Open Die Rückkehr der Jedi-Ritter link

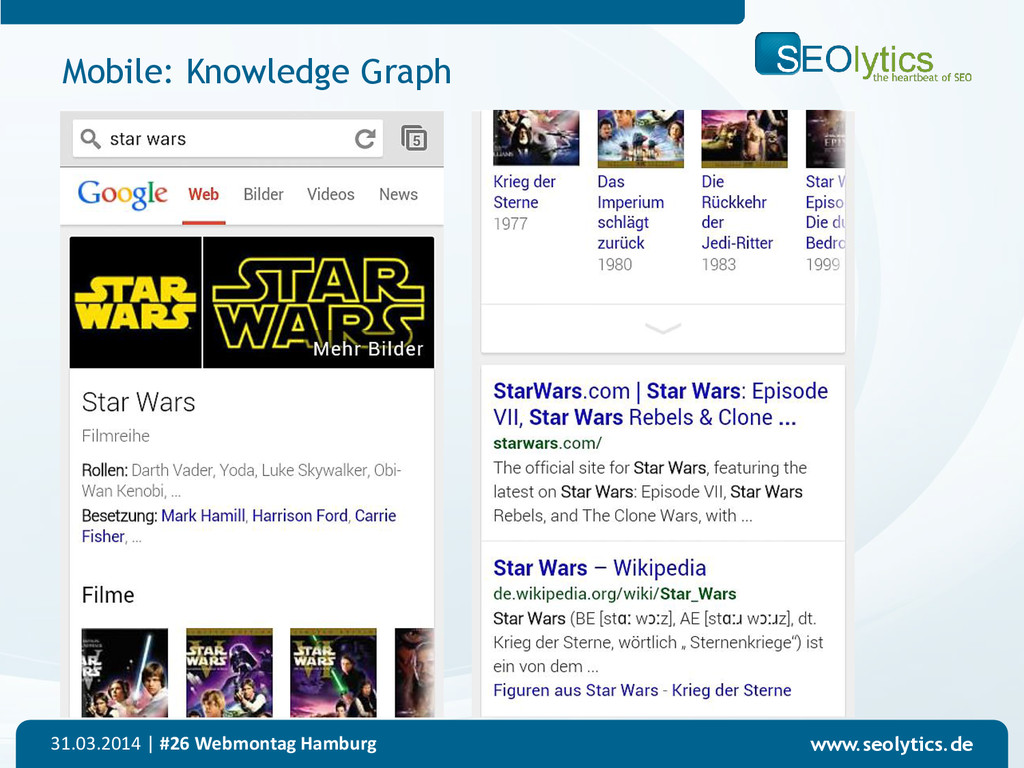(737, 212)
